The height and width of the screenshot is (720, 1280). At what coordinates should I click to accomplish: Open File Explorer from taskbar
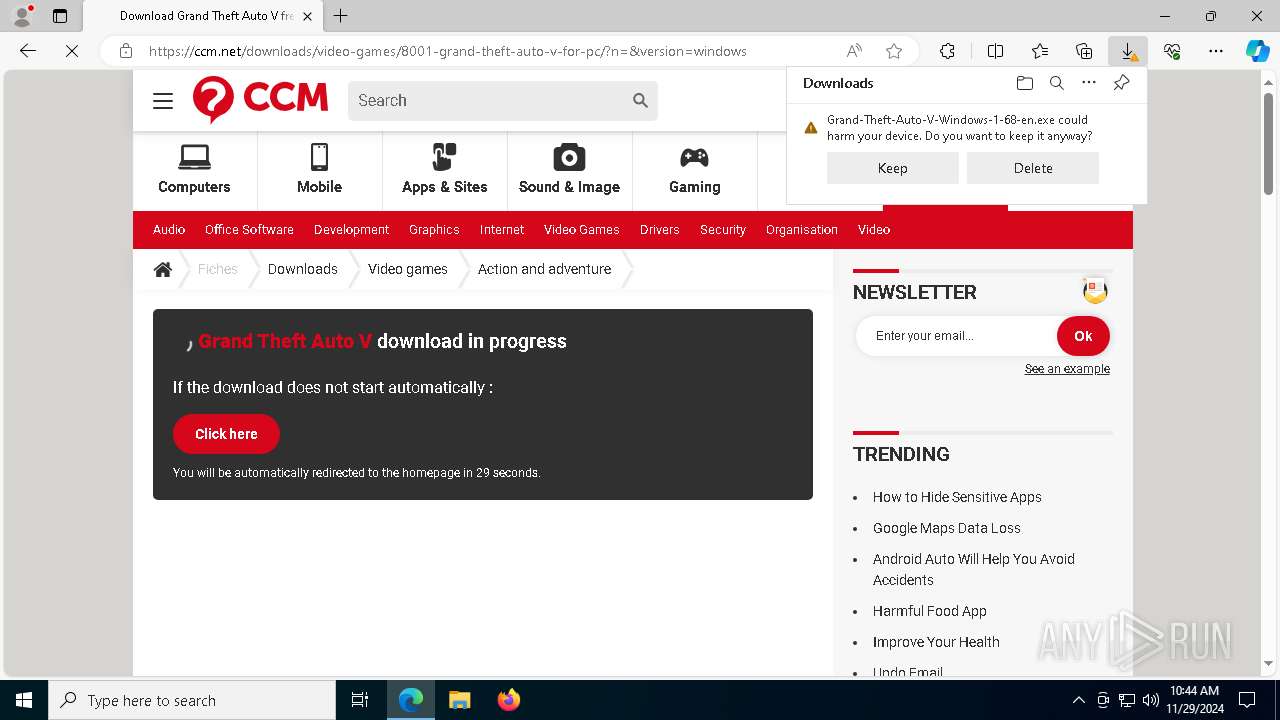[459, 700]
